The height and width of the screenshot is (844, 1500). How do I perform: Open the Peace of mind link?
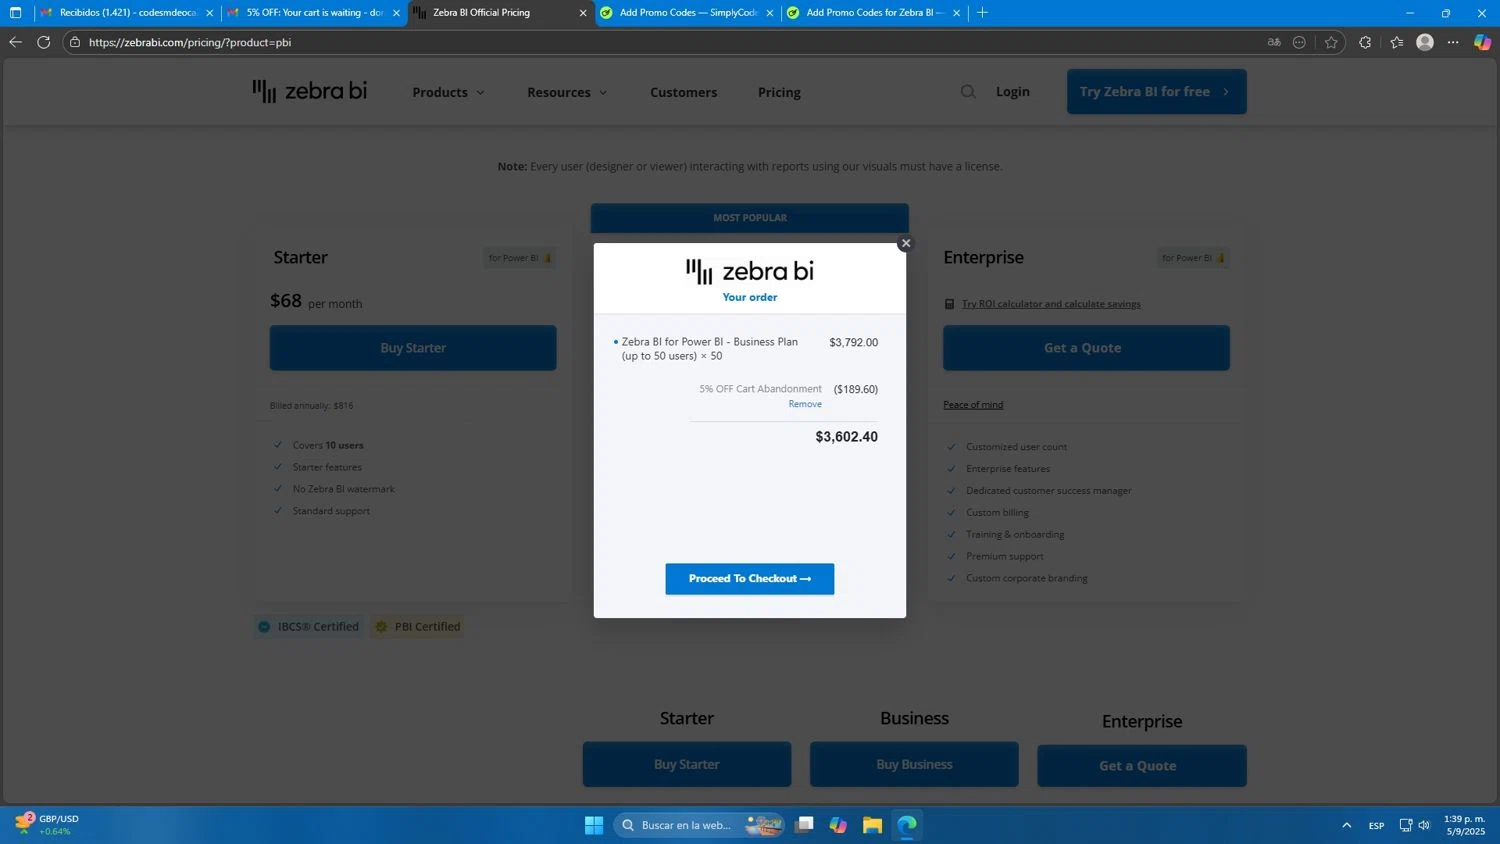(973, 405)
